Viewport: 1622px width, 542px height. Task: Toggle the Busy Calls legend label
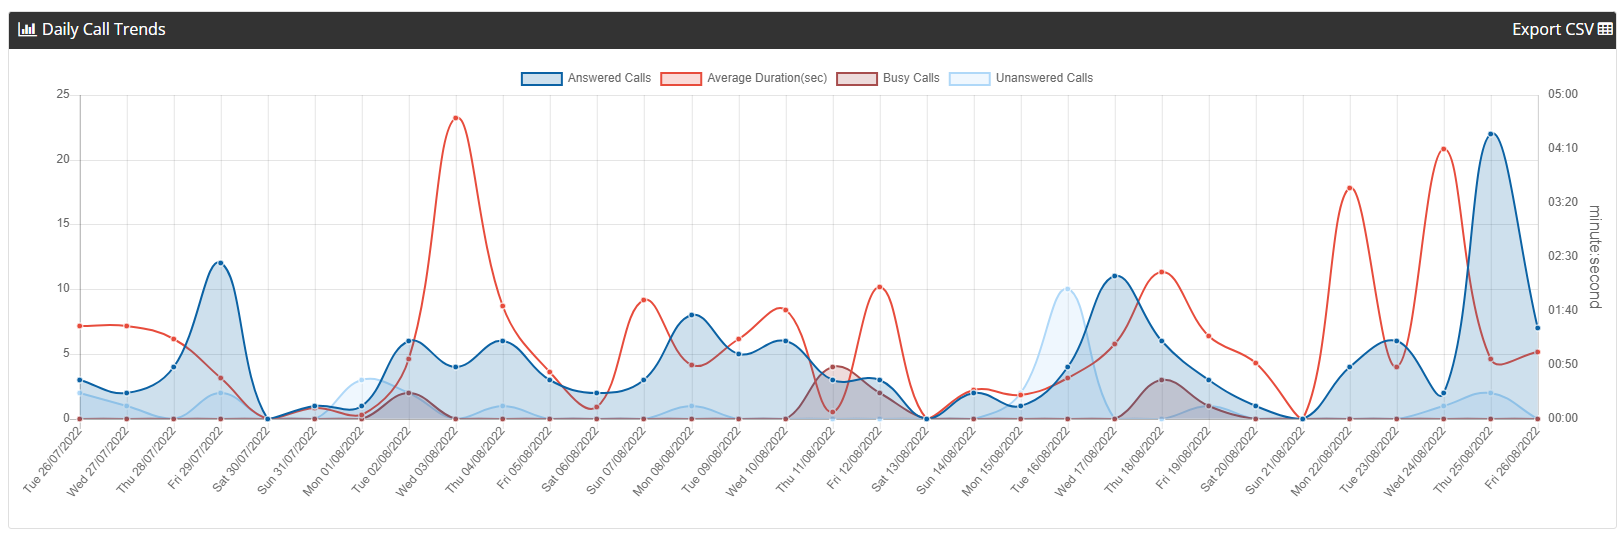[911, 78]
